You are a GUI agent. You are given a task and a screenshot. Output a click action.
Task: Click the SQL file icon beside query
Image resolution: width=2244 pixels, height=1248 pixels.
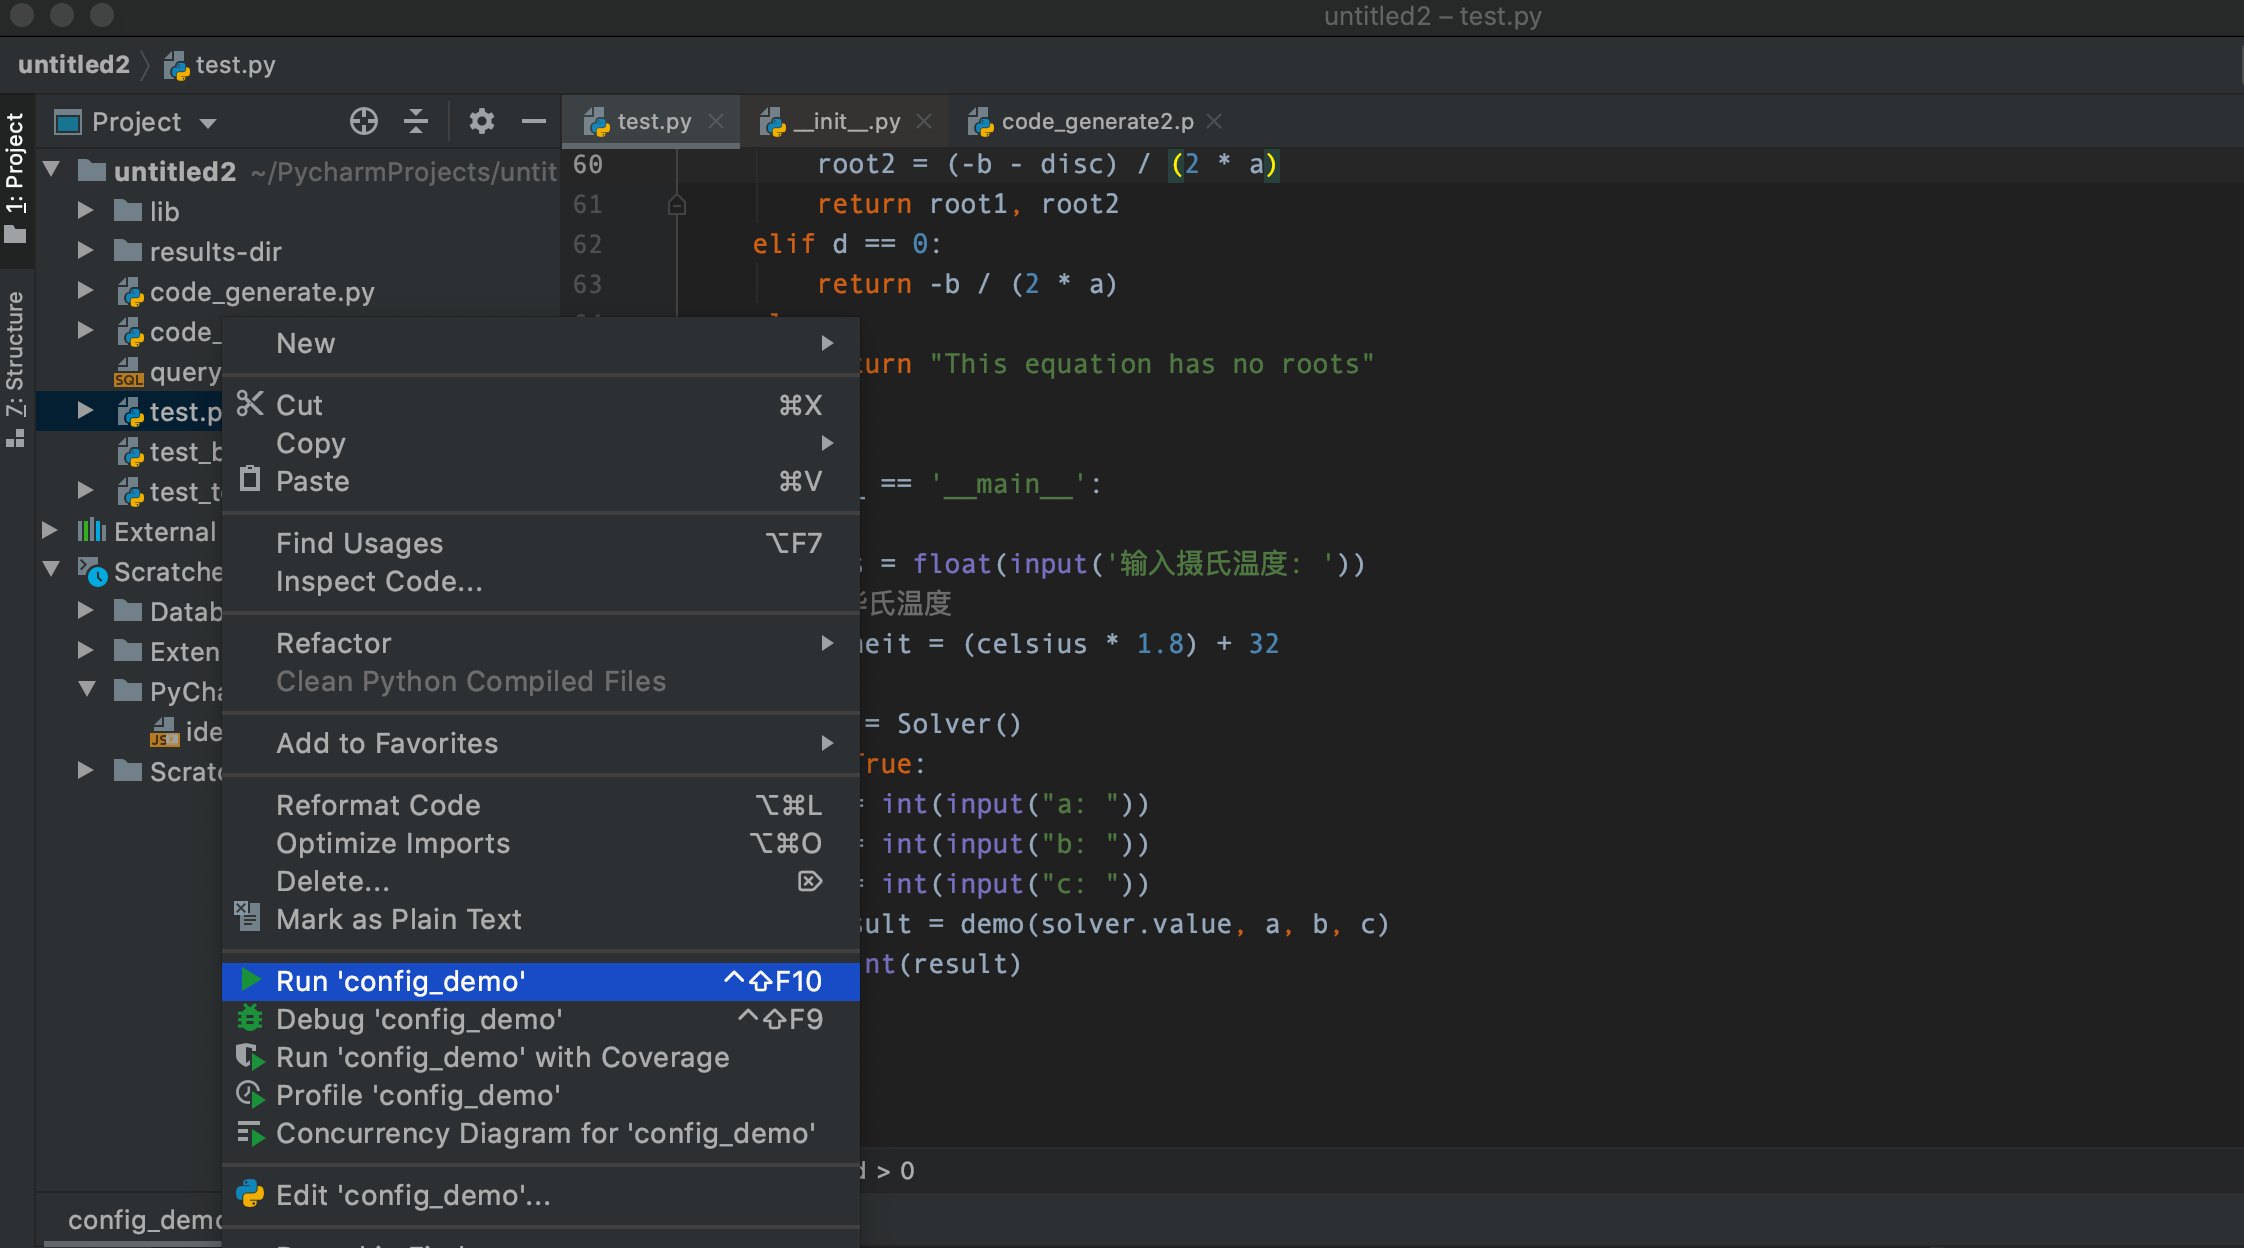click(x=129, y=372)
